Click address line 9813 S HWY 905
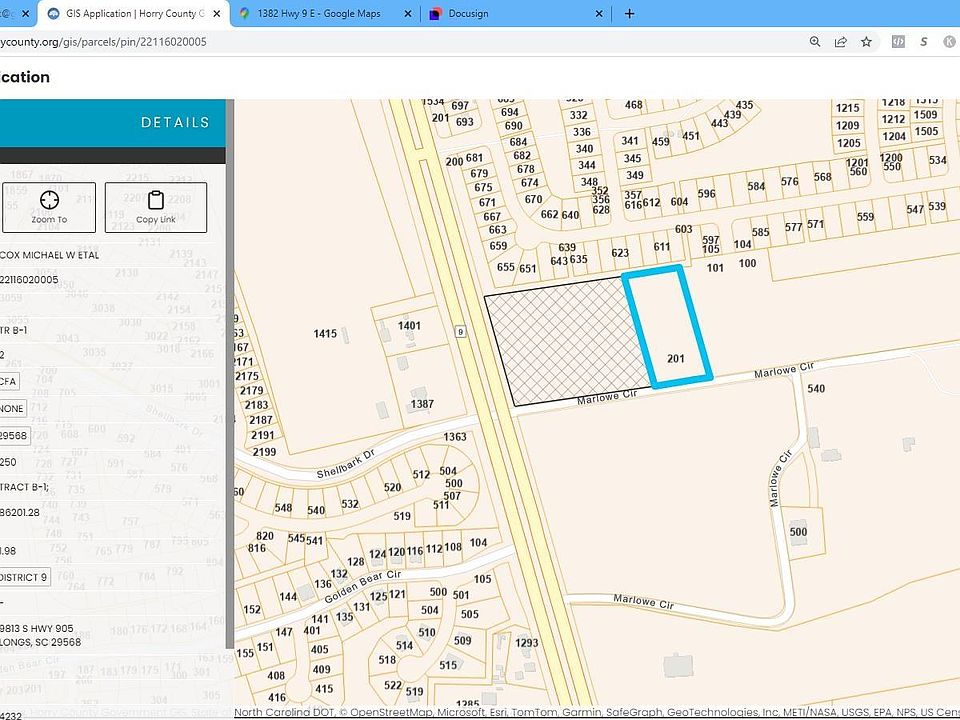The height and width of the screenshot is (720, 960). pos(37,628)
